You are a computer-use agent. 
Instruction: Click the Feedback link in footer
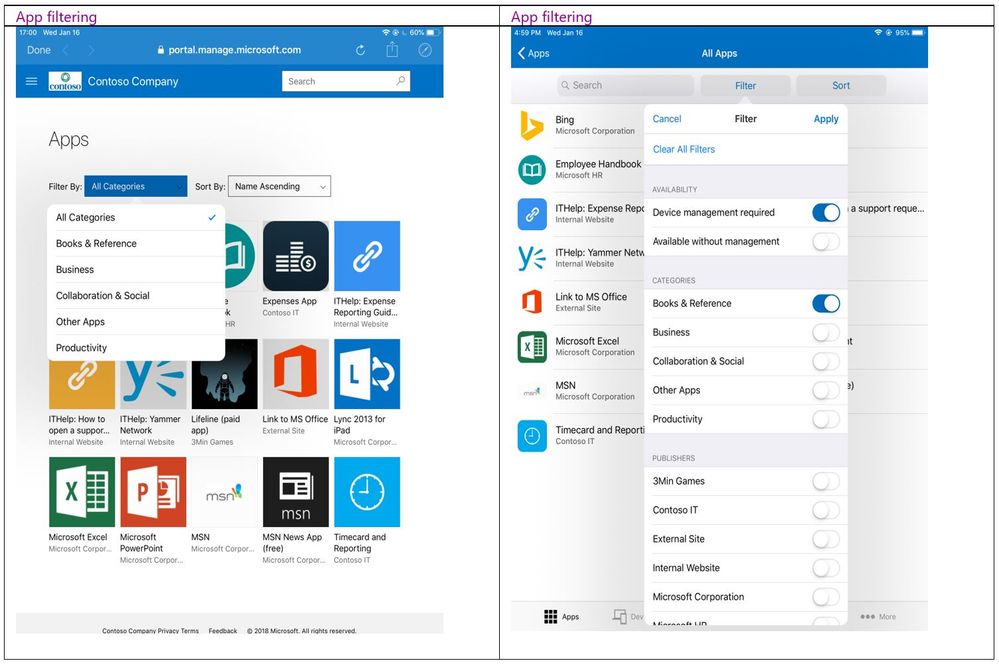click(223, 630)
